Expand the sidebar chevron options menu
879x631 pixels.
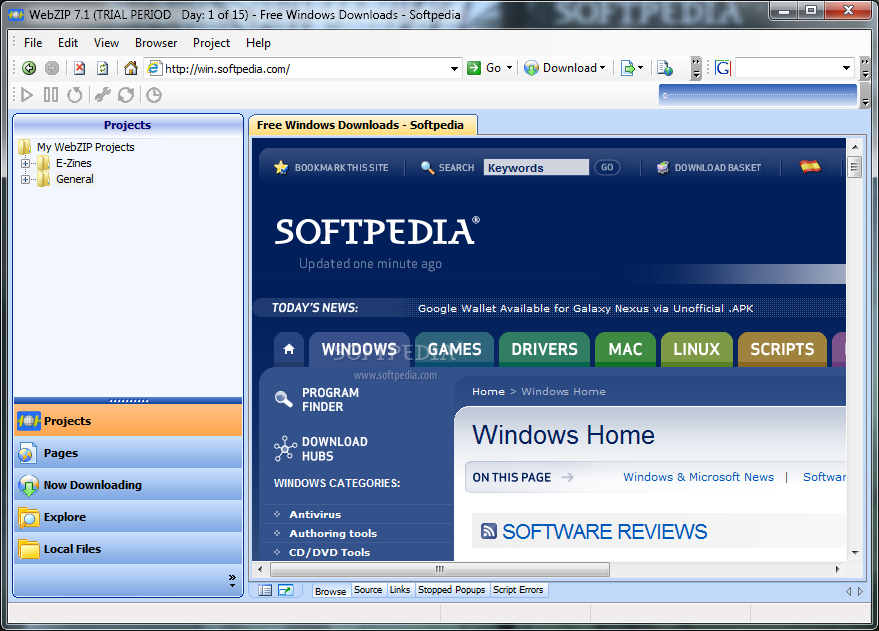coord(232,581)
